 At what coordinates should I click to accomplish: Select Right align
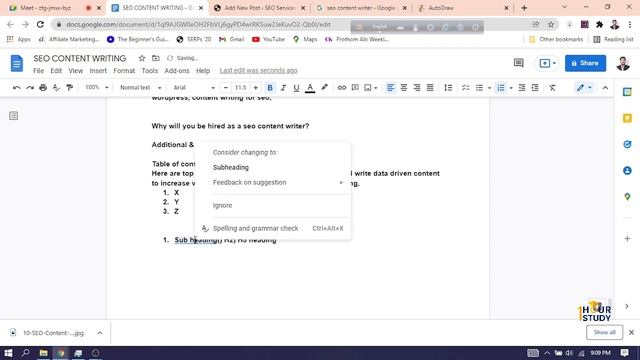pos(417,88)
